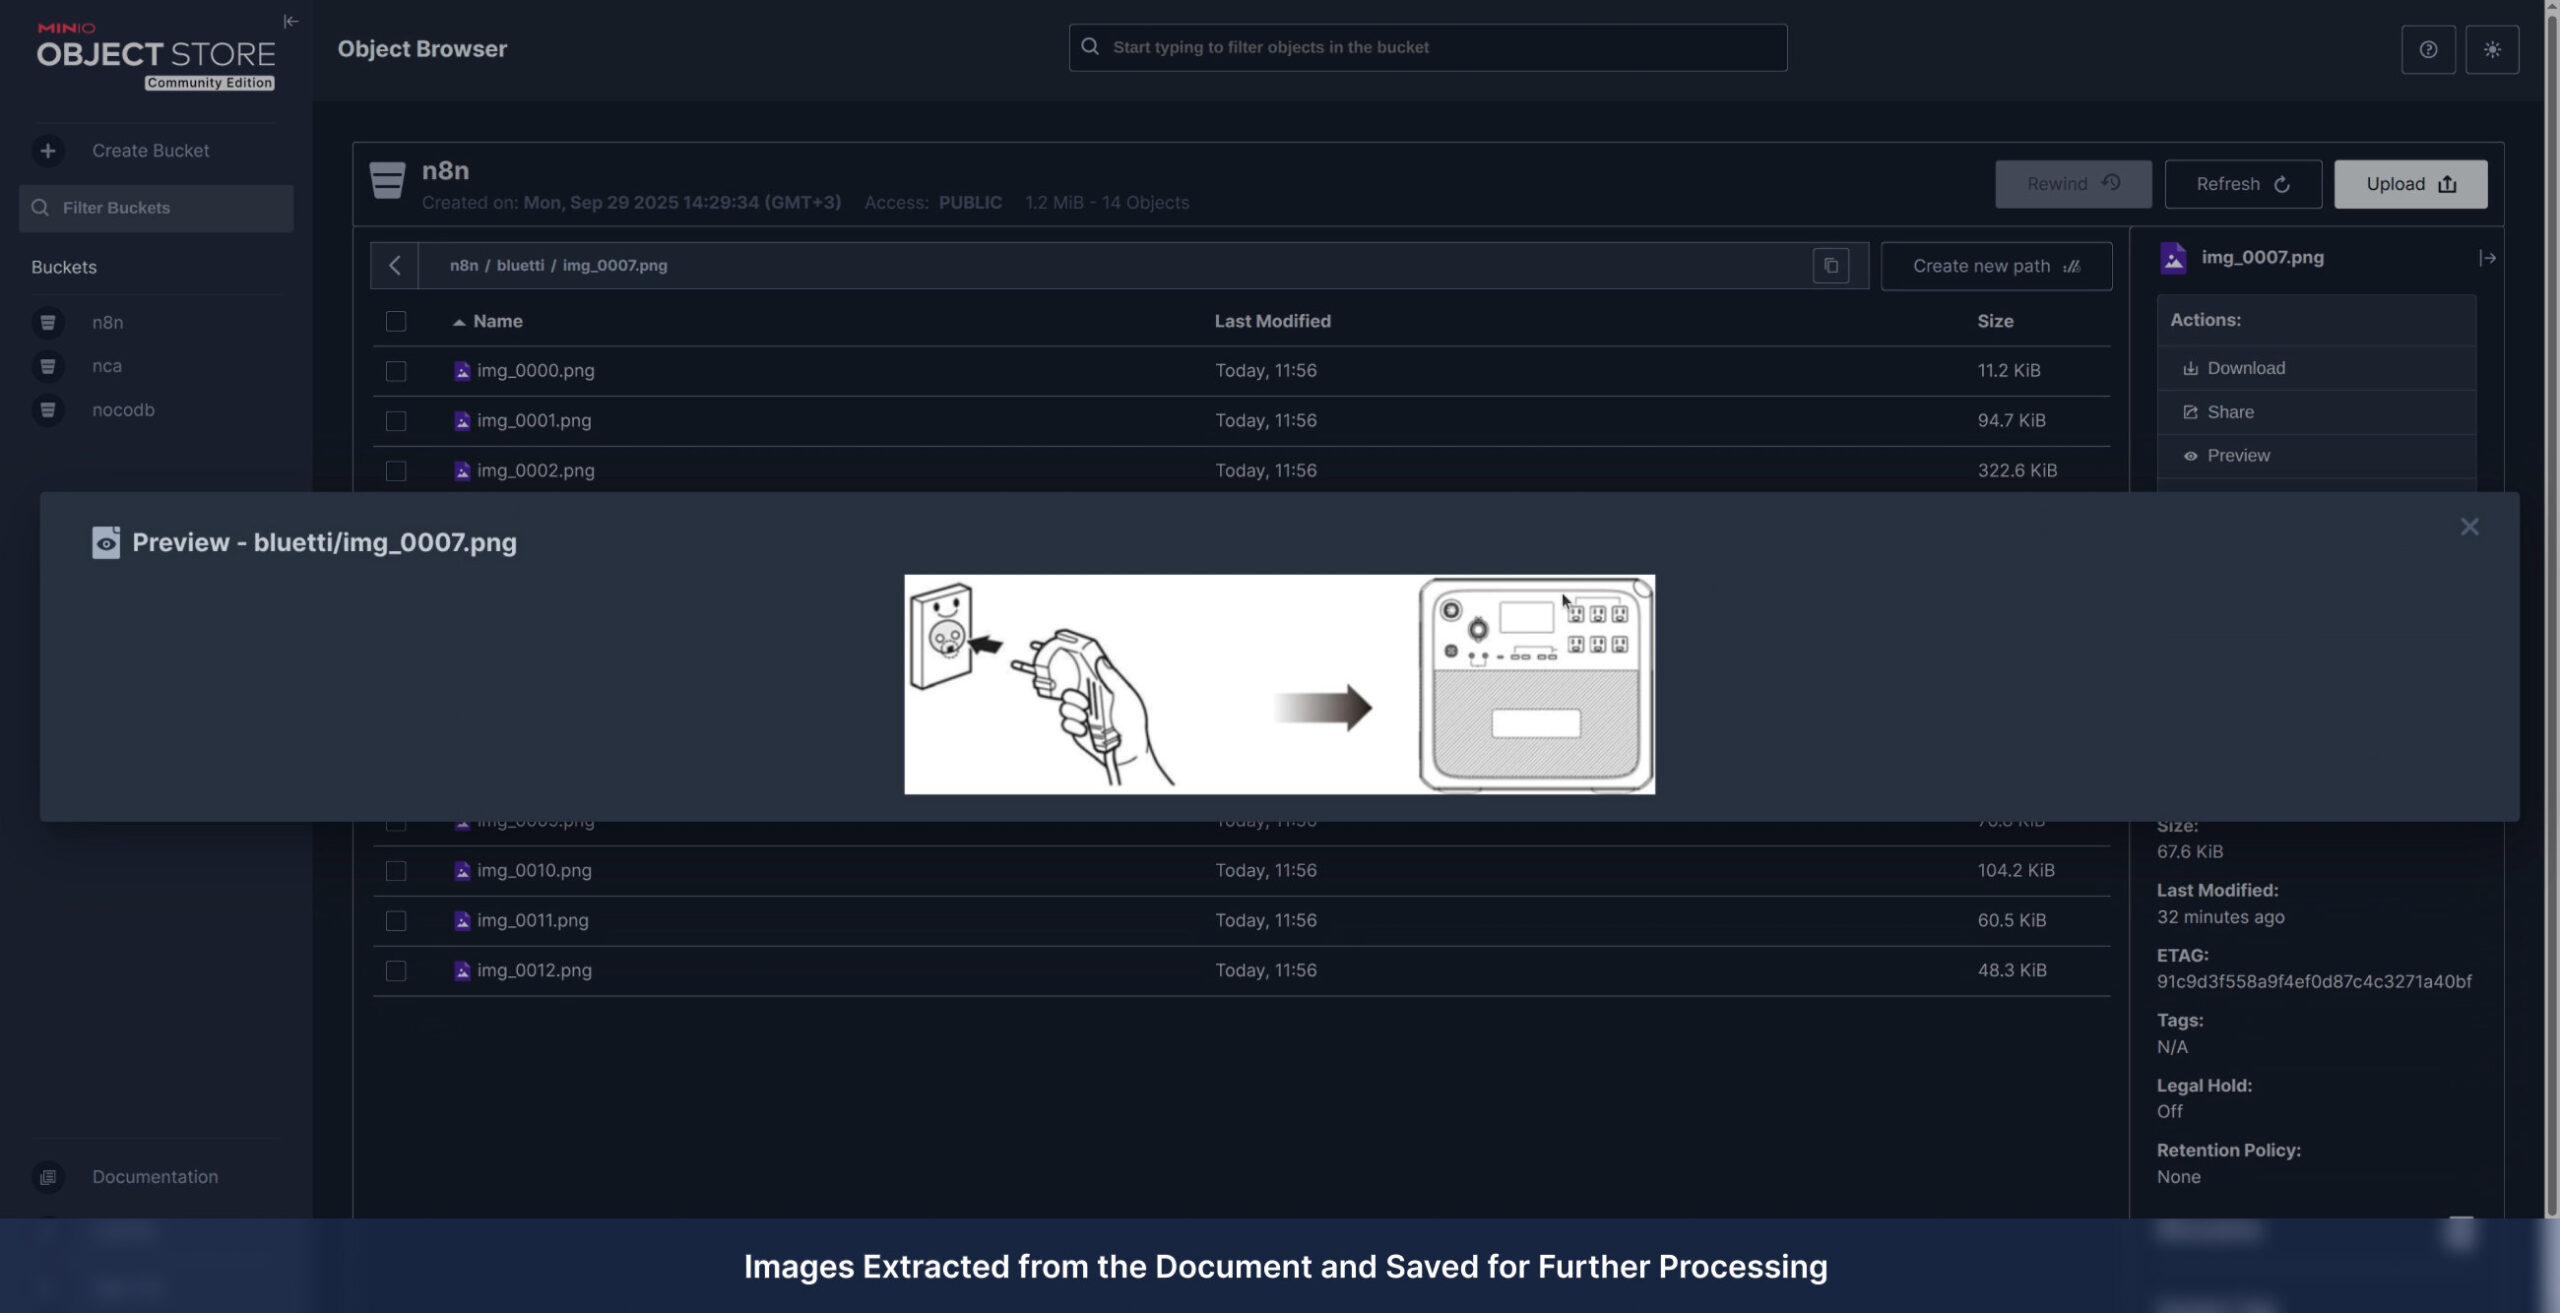This screenshot has height=1313, width=2560.
Task: Toggle the light/dark theme sun icon
Action: [2491, 49]
